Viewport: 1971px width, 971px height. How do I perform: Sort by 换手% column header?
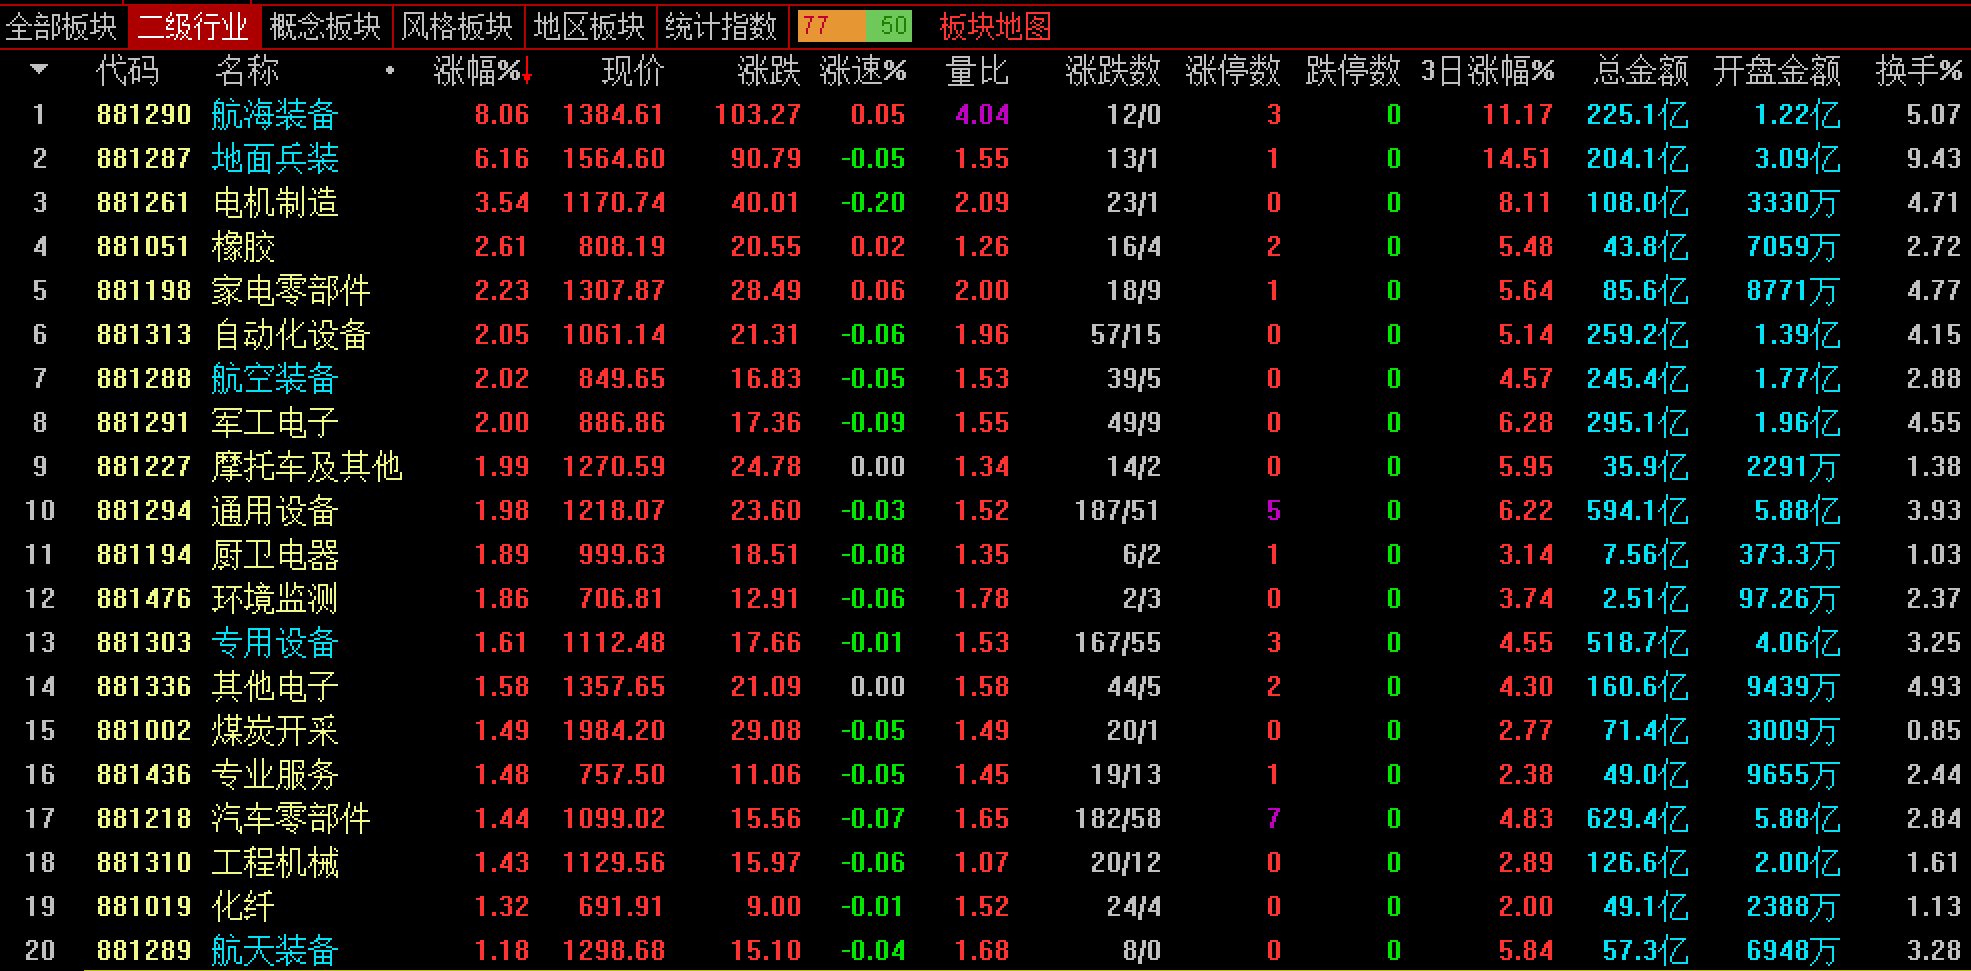pos(1919,70)
